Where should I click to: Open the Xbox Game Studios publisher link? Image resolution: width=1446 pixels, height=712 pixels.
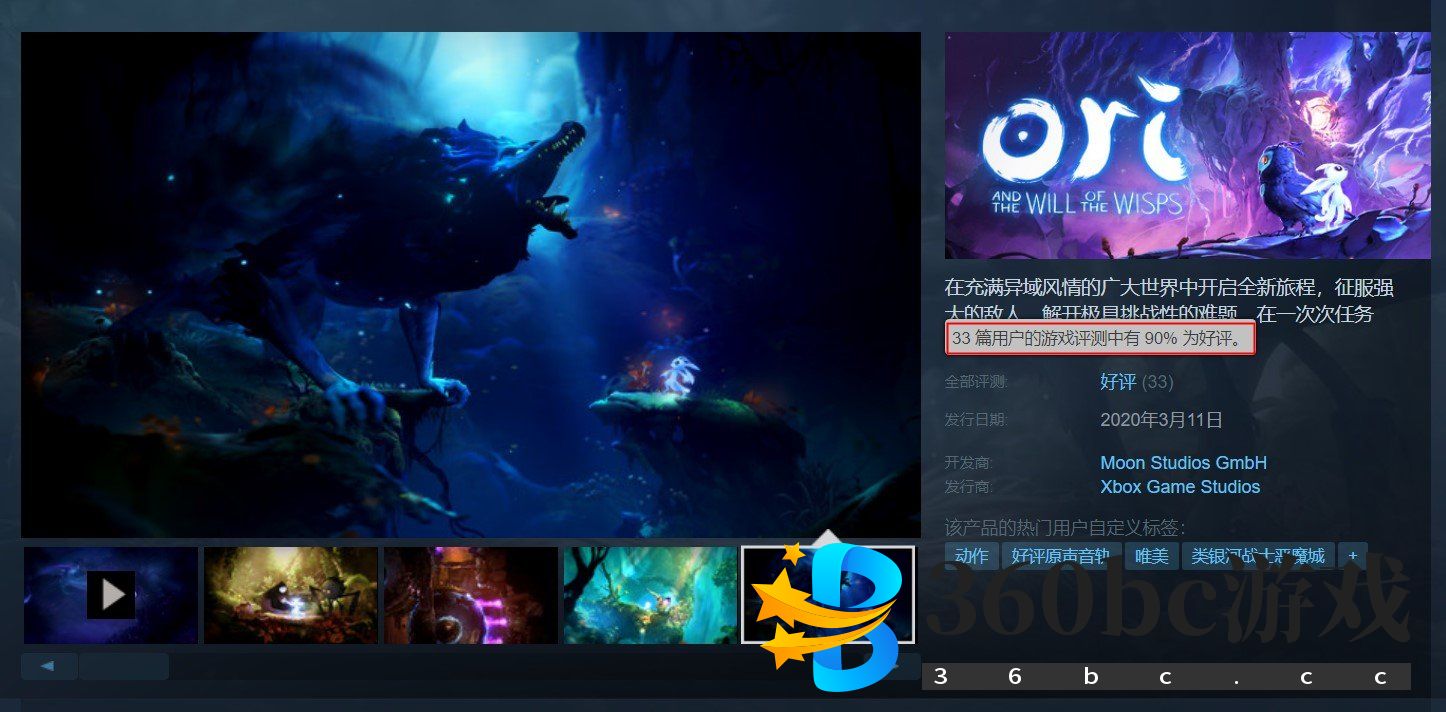click(1179, 487)
